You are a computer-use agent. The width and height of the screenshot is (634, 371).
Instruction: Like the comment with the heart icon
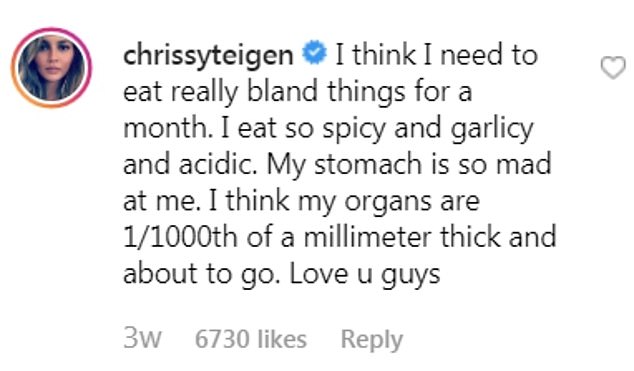coord(613,67)
